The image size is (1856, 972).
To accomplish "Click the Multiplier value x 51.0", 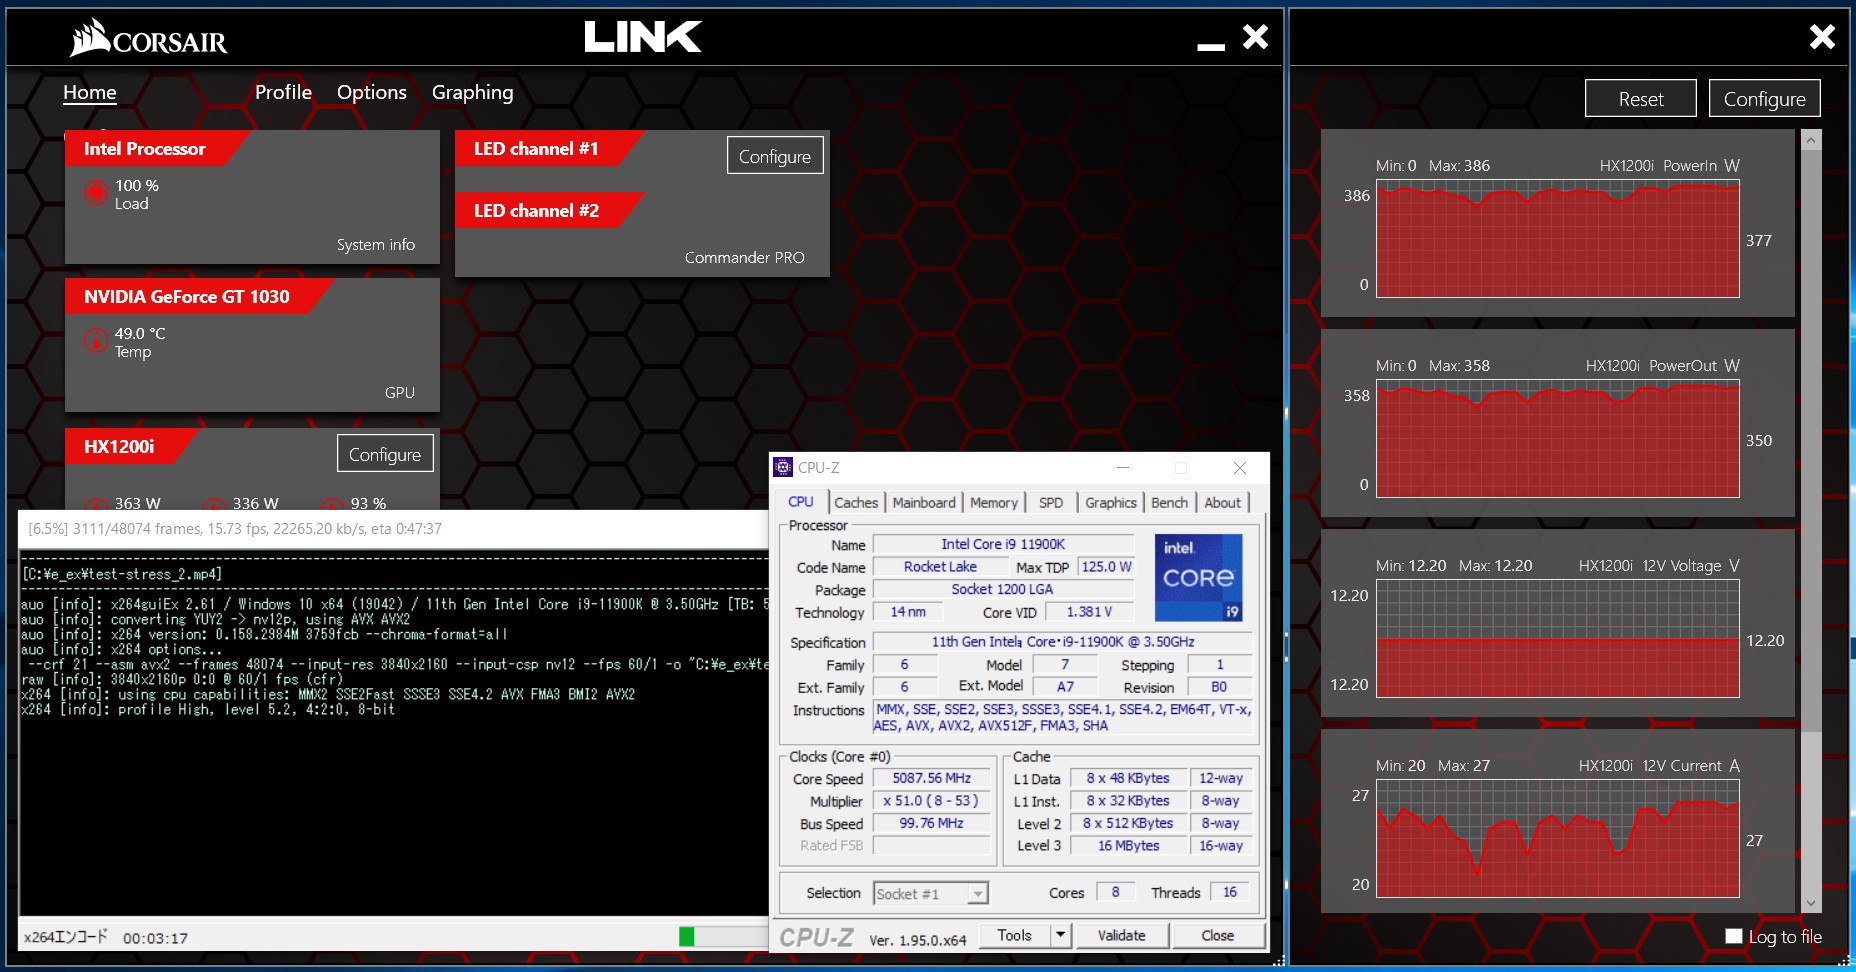I will coord(931,800).
